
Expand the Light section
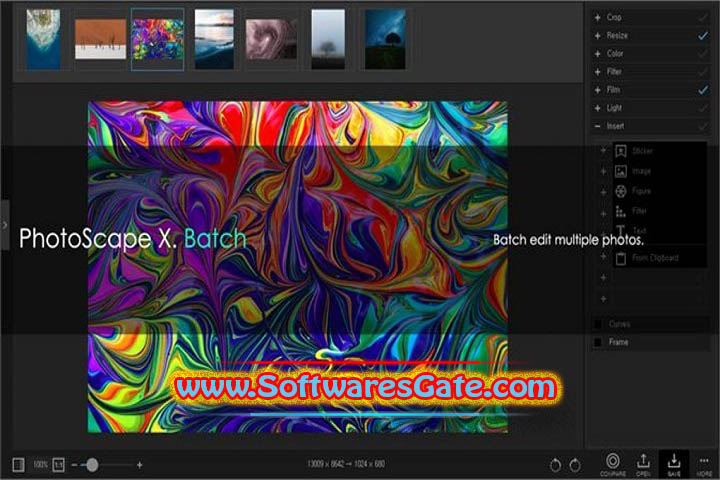point(597,108)
